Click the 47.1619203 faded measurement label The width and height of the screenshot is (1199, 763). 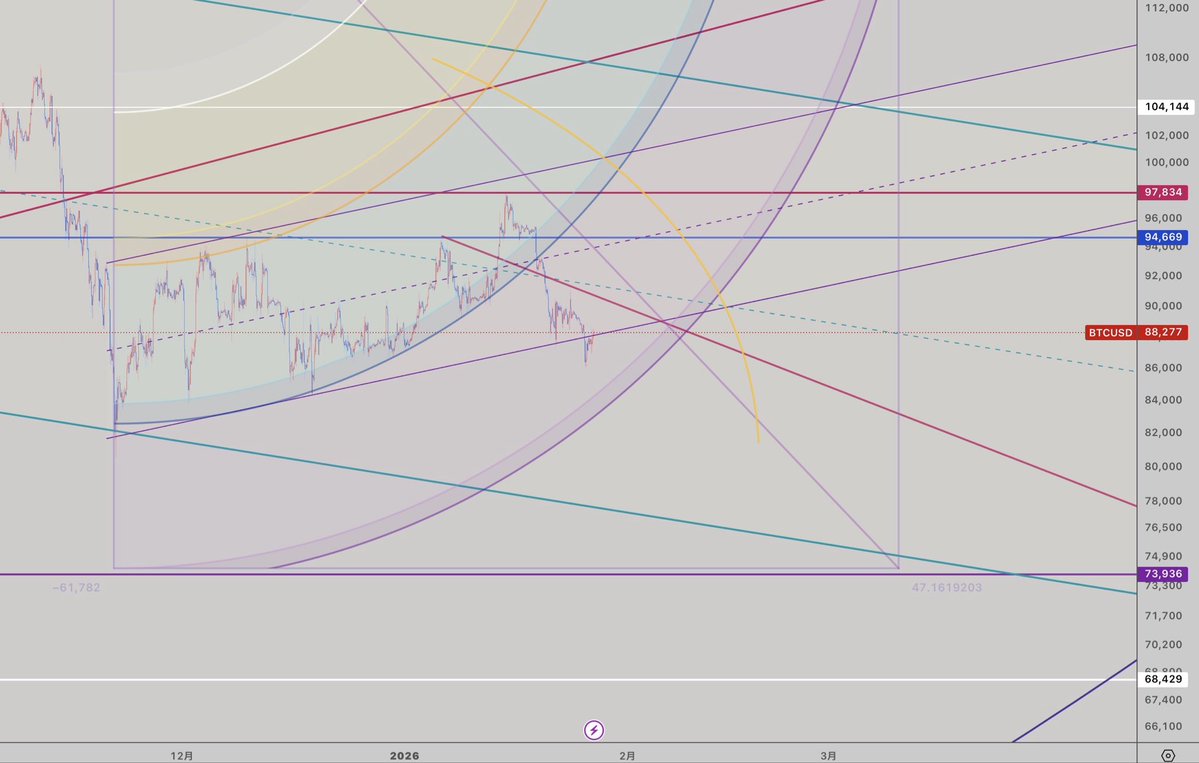point(947,587)
